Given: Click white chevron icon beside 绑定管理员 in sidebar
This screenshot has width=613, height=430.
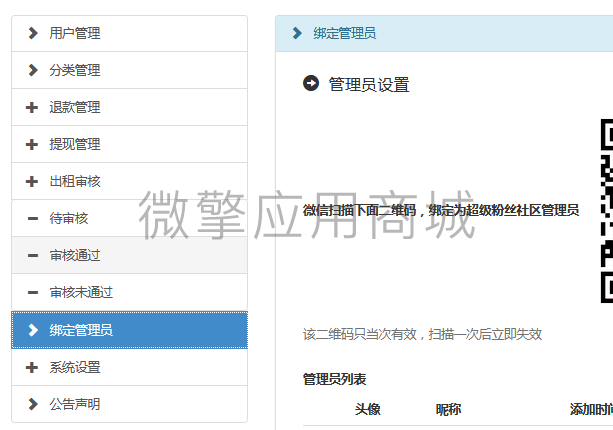Looking at the screenshot, I should 33,330.
